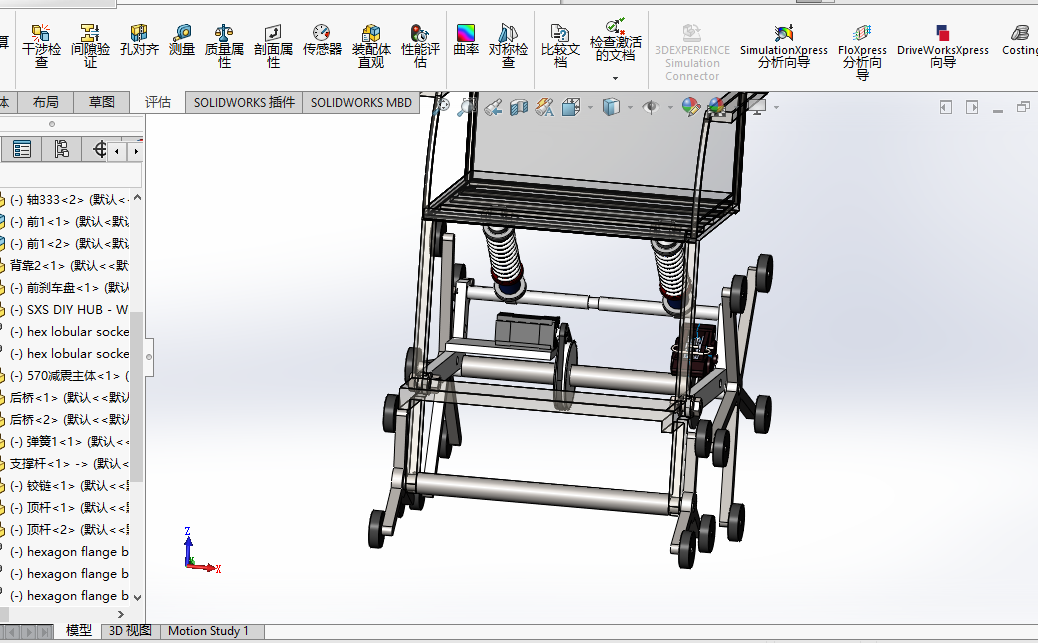Switch to the 布局 layout tab
Screen dimensions: 1038x643
click(46, 102)
